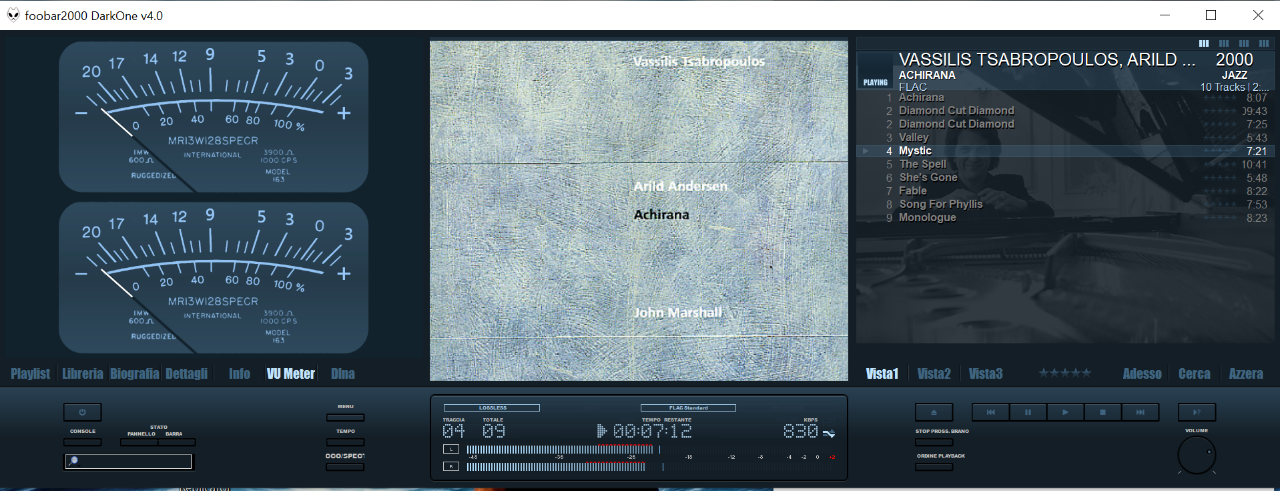
Task: Select the Diamond Cut Diamond track lasting 7:25
Action: pos(1064,124)
